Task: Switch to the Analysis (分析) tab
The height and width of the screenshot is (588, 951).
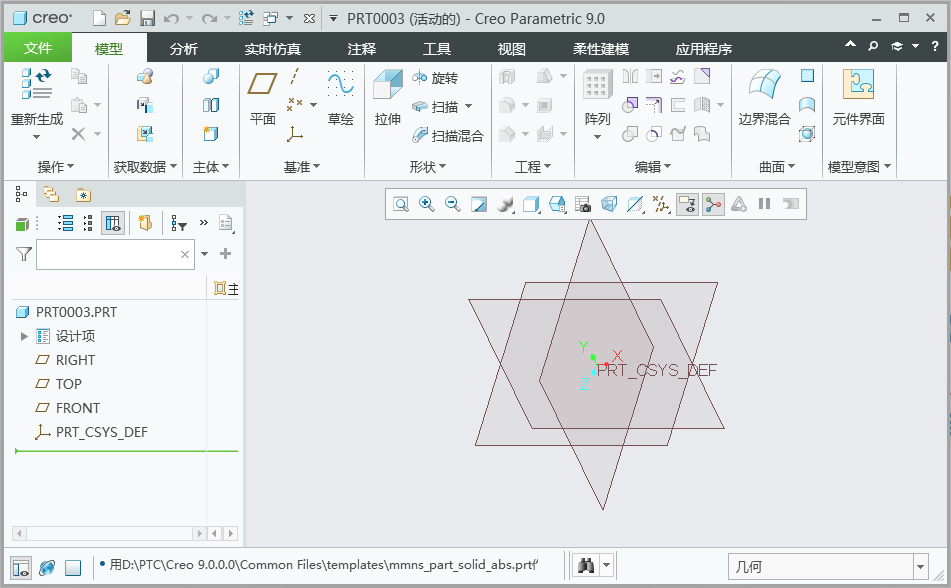Action: (x=183, y=49)
